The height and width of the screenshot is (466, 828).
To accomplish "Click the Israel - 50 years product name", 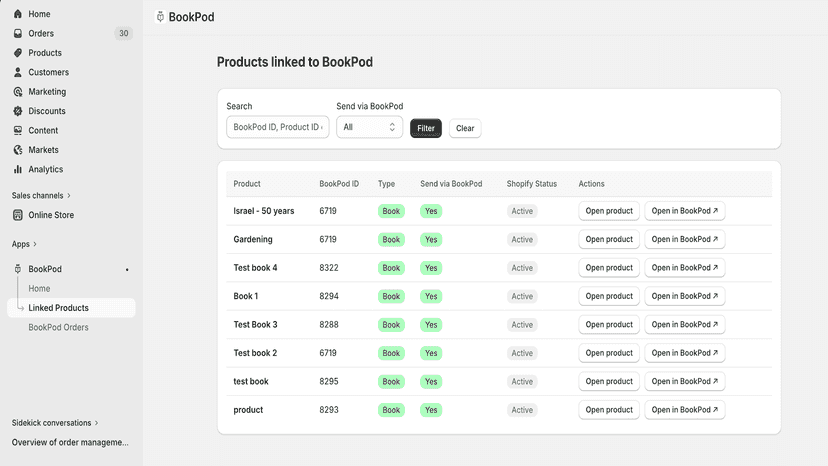I will click(264, 211).
